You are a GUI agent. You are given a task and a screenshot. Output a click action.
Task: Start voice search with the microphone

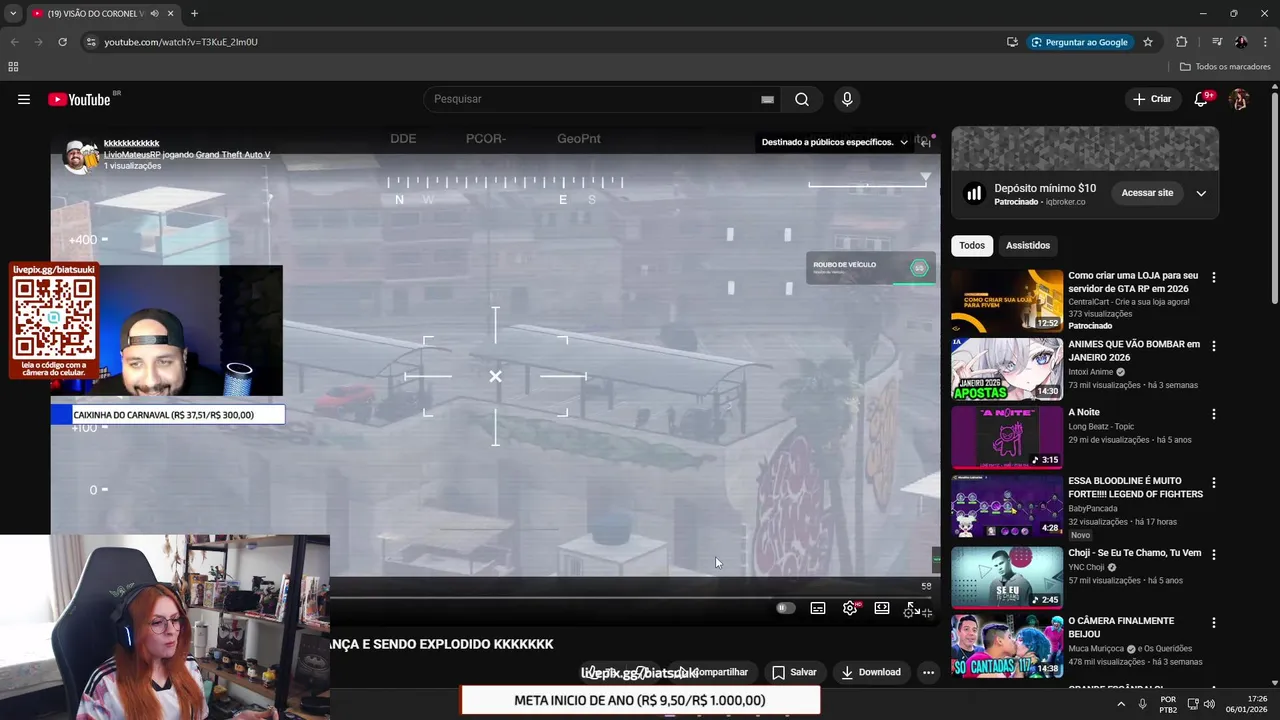847,99
